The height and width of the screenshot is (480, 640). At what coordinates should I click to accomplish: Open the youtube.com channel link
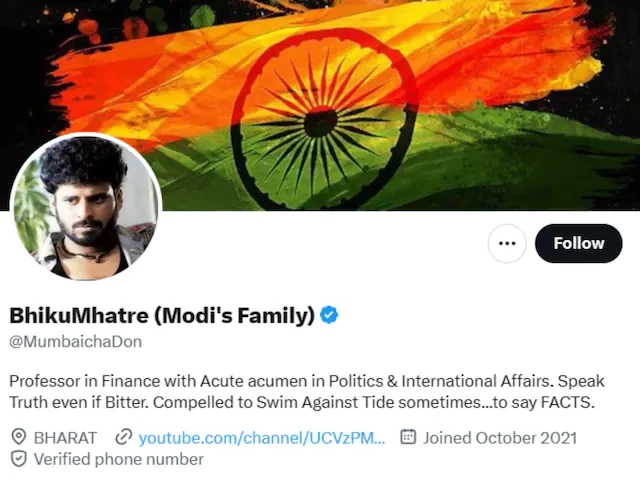click(261, 437)
